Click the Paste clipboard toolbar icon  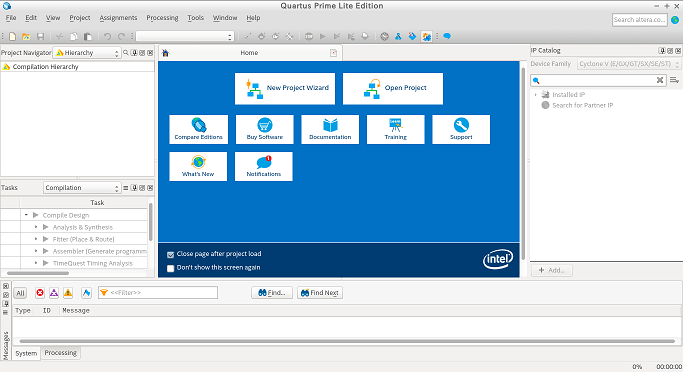[x=88, y=37]
